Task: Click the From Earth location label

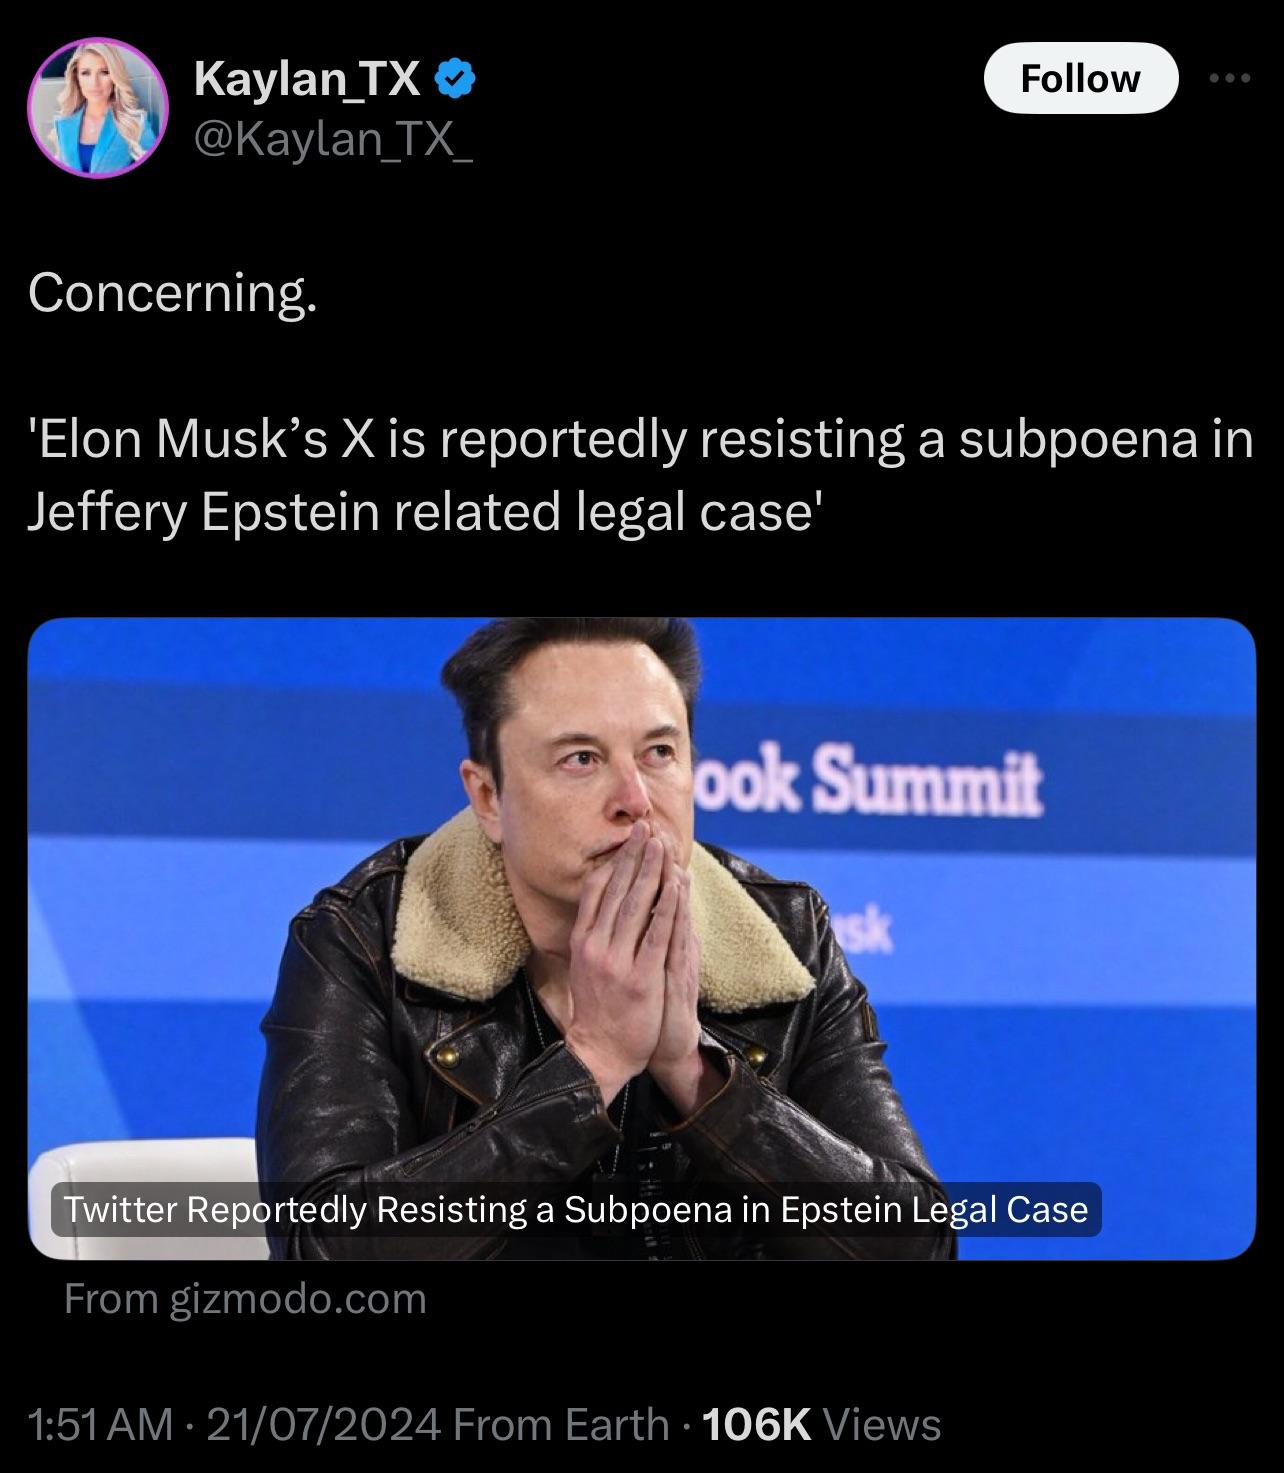Action: 561,1424
